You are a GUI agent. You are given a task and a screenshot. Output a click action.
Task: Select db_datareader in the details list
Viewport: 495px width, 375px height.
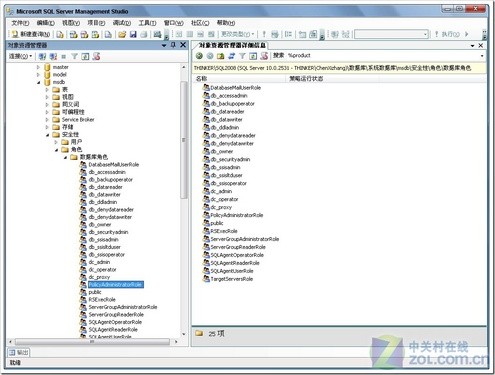[227, 112]
